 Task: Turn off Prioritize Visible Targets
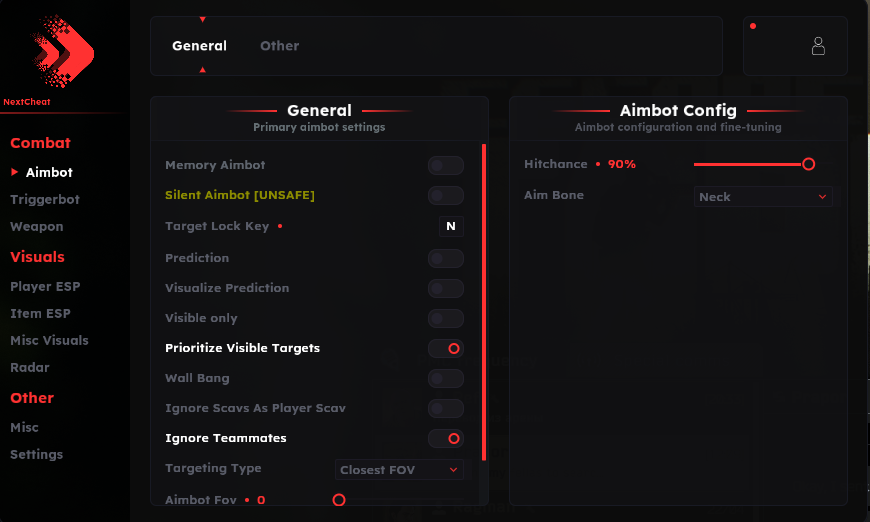tap(445, 348)
